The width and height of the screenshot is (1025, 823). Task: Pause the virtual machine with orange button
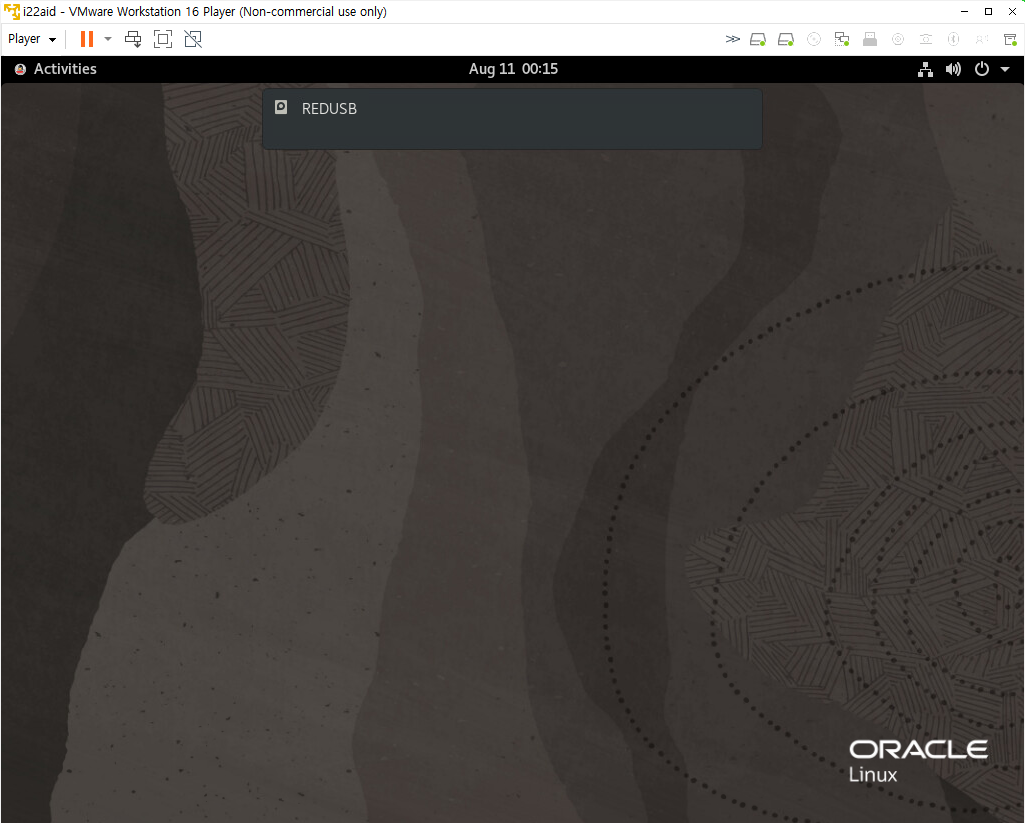(86, 39)
